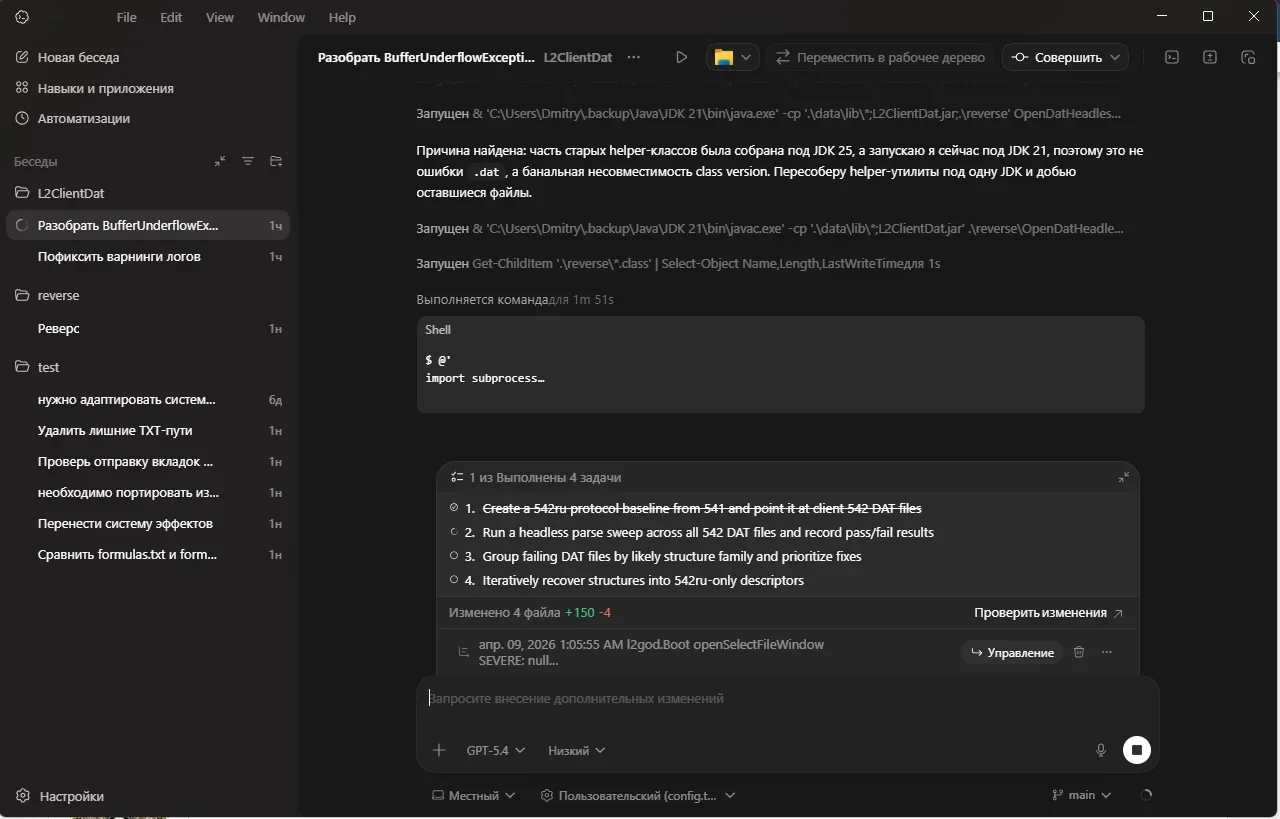Screen dimensions: 1280x819
Task: Stop the running response
Action: (x=1137, y=750)
